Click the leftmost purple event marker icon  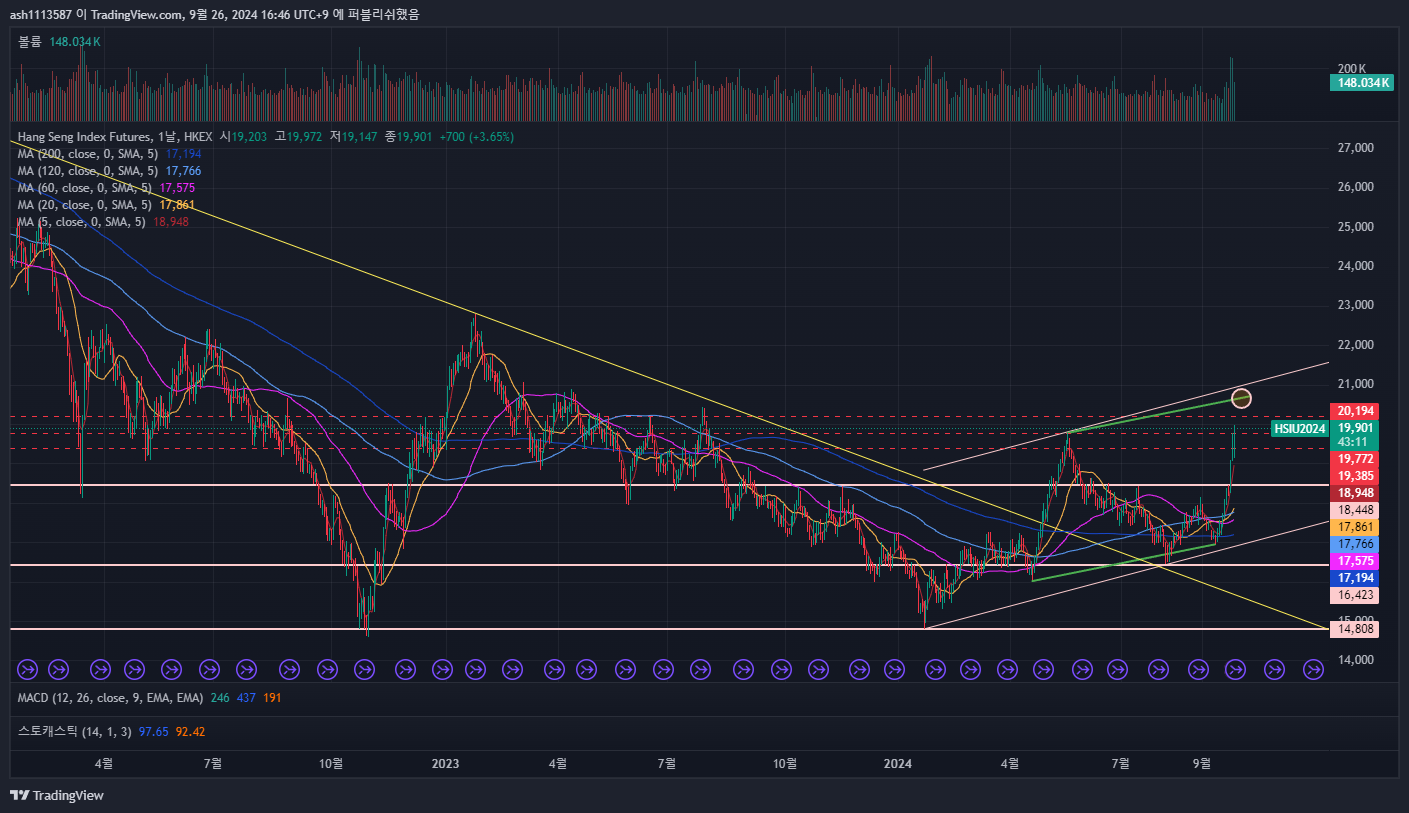(x=28, y=668)
